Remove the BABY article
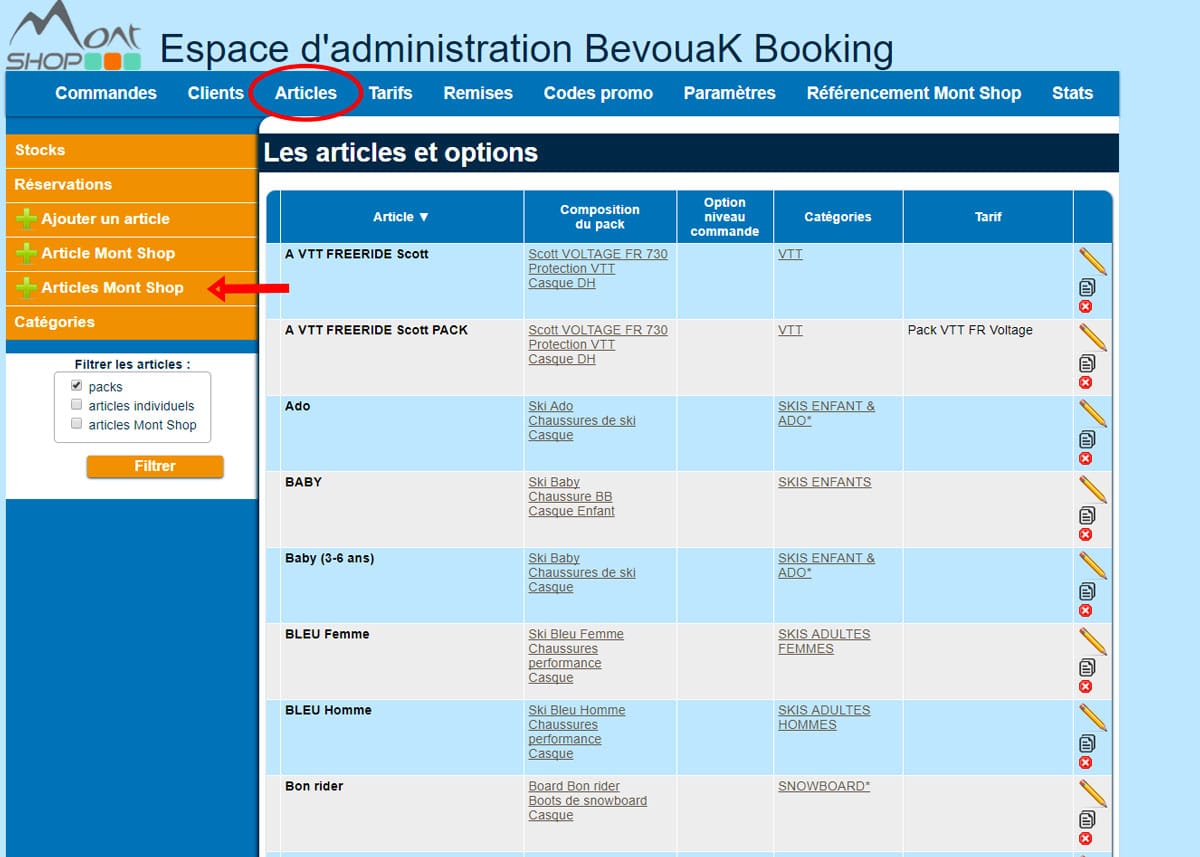 coord(1085,534)
